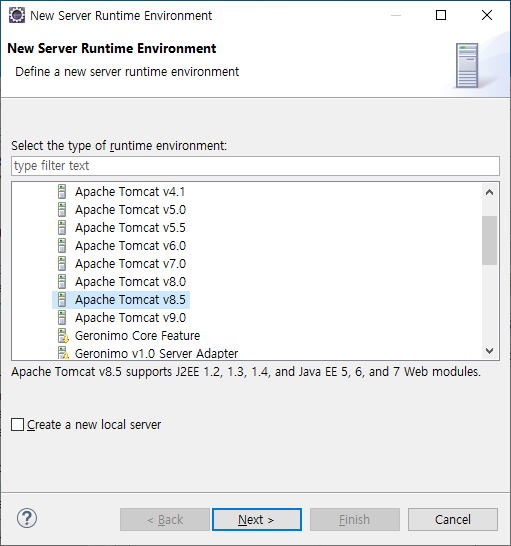The height and width of the screenshot is (546, 511).
Task: Open help via the question mark icon
Action: click(27, 518)
